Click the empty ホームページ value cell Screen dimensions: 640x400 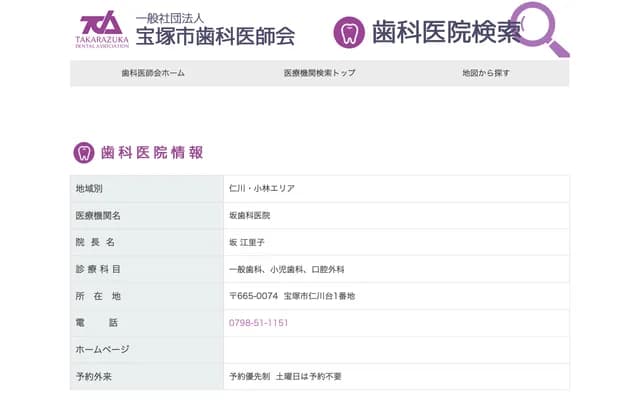396,350
